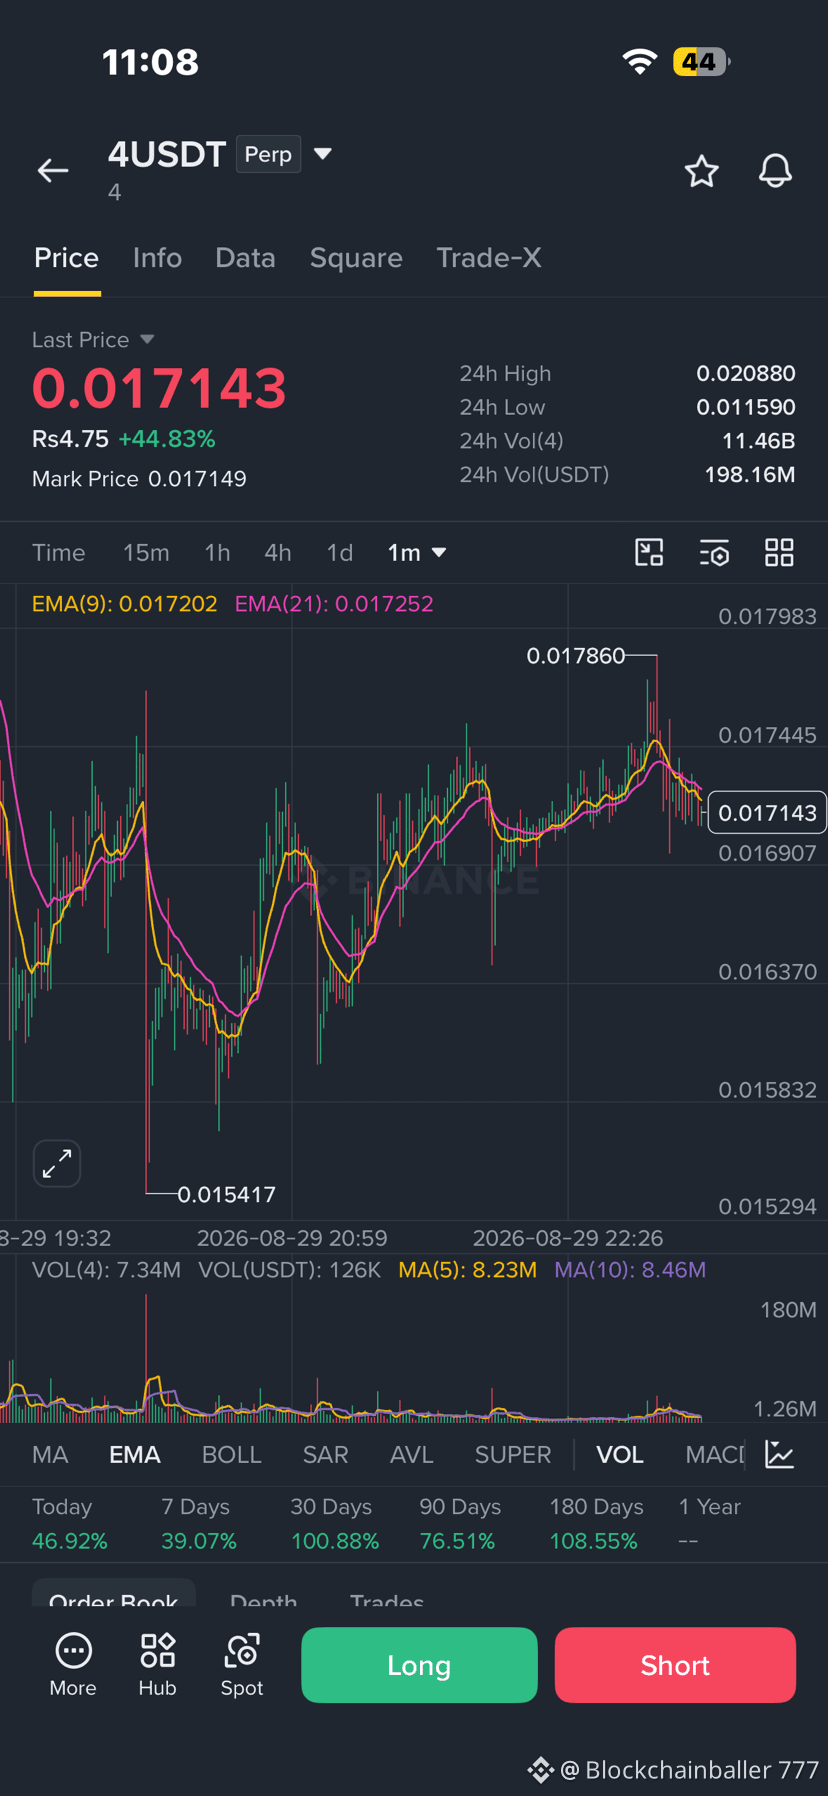The width and height of the screenshot is (828, 1796).
Task: Open the multi-chart grid layout icon
Action: [x=779, y=552]
